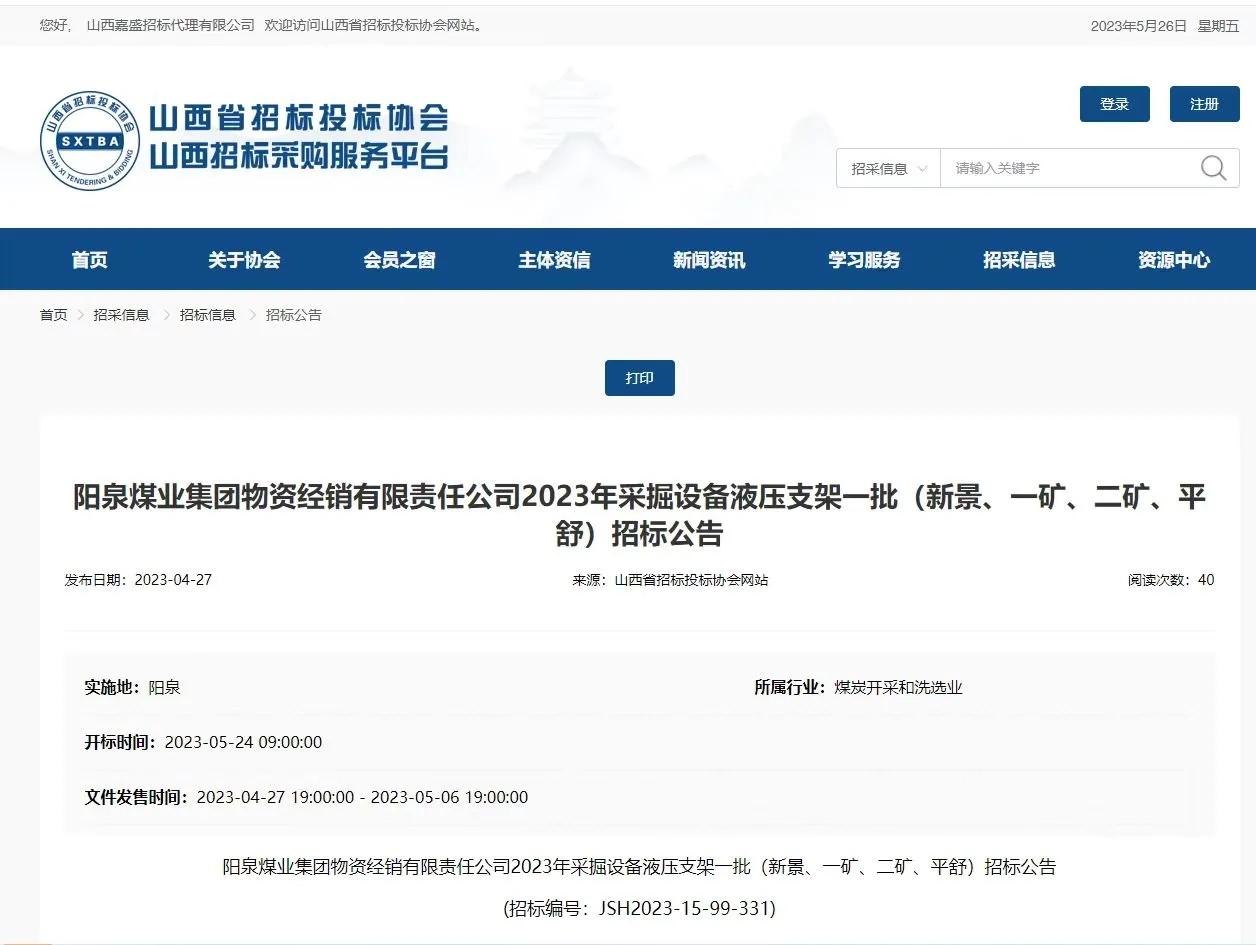Screen dimensions: 1256x945
Task: Open the 招采信息 search category dropdown
Action: pyautogui.click(x=889, y=168)
